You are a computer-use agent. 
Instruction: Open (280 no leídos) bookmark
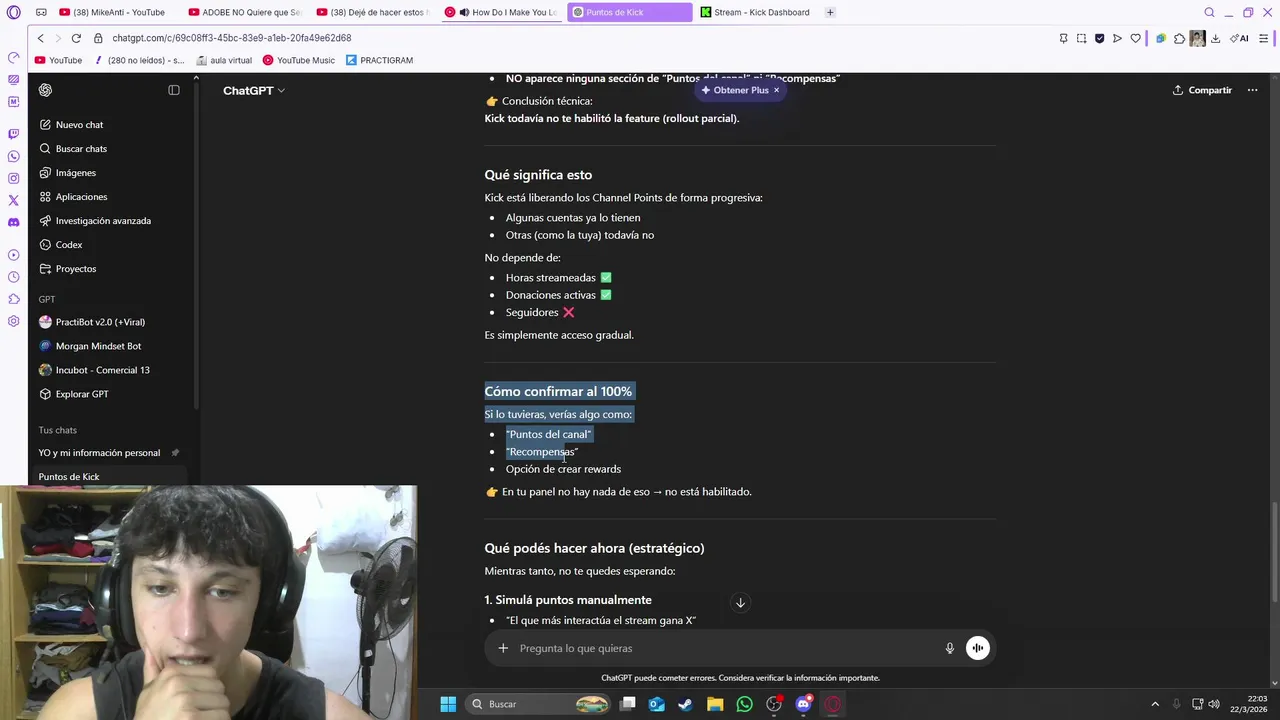click(140, 60)
